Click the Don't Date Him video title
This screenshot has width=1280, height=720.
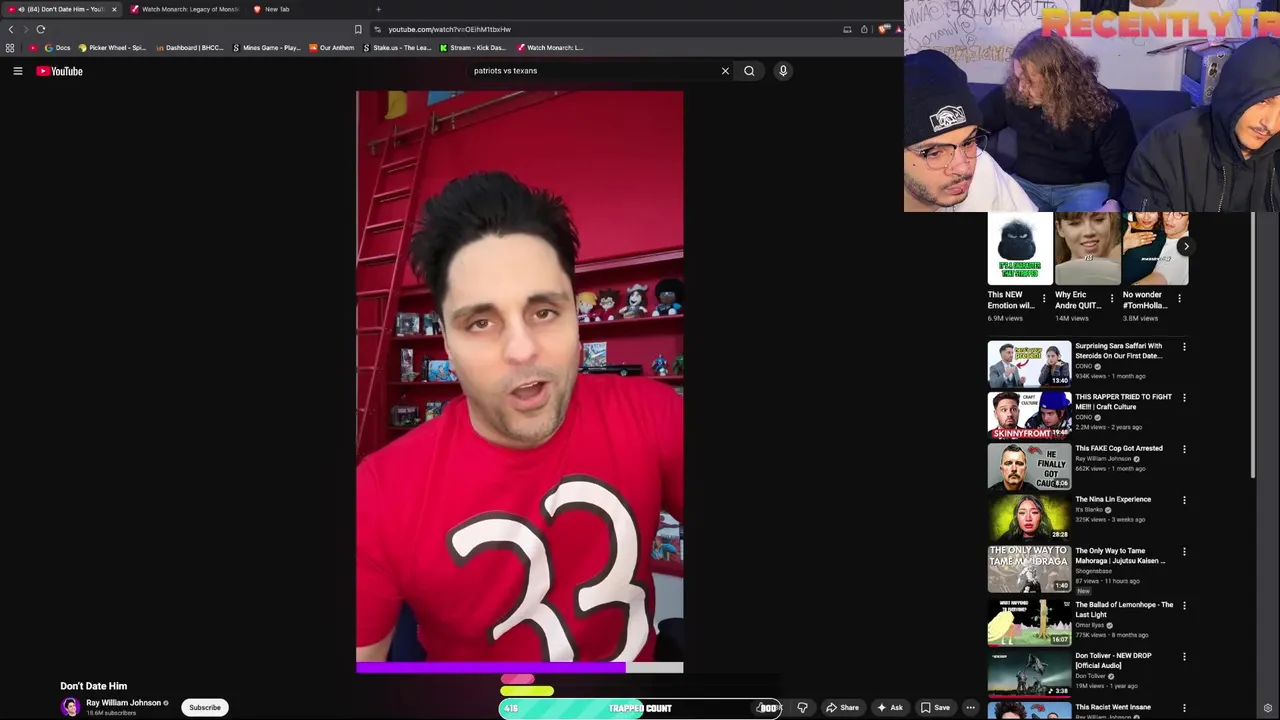pos(93,686)
